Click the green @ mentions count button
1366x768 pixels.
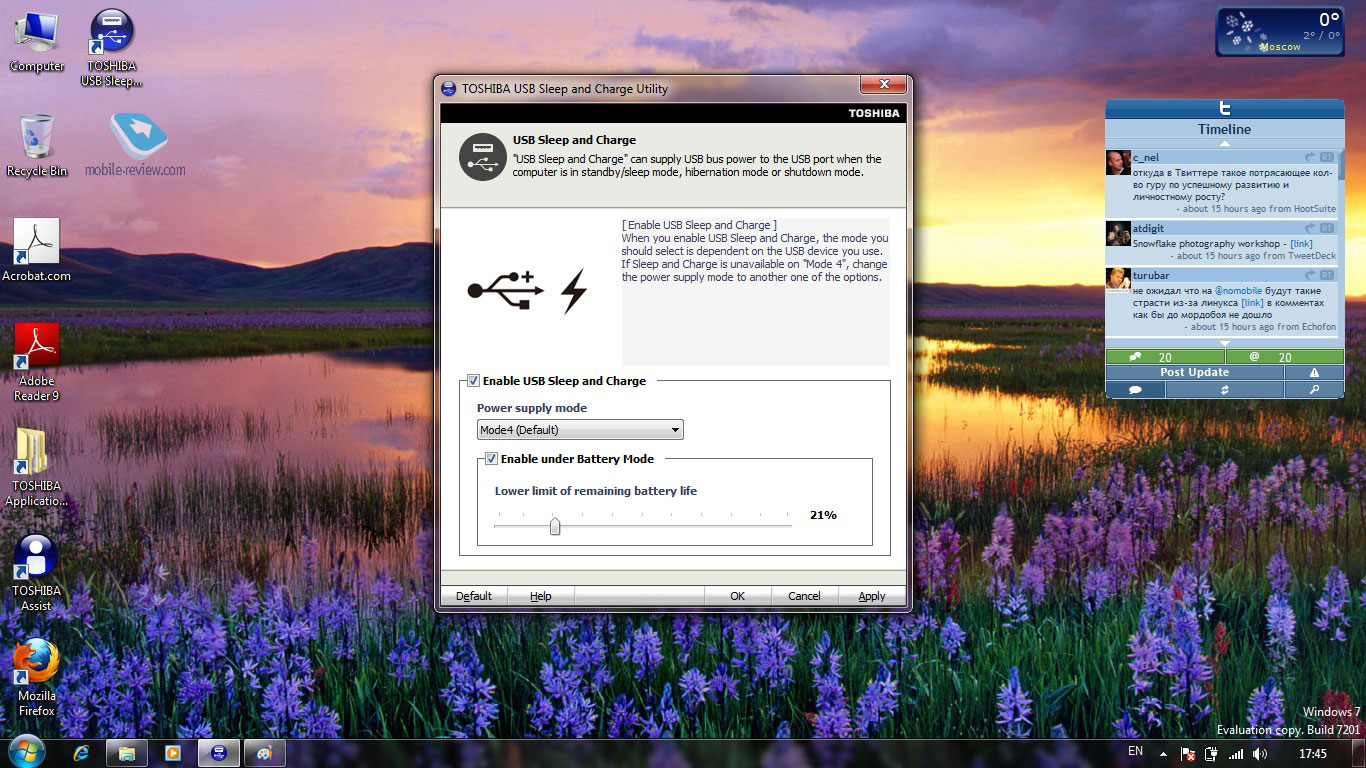pyautogui.click(x=1284, y=357)
